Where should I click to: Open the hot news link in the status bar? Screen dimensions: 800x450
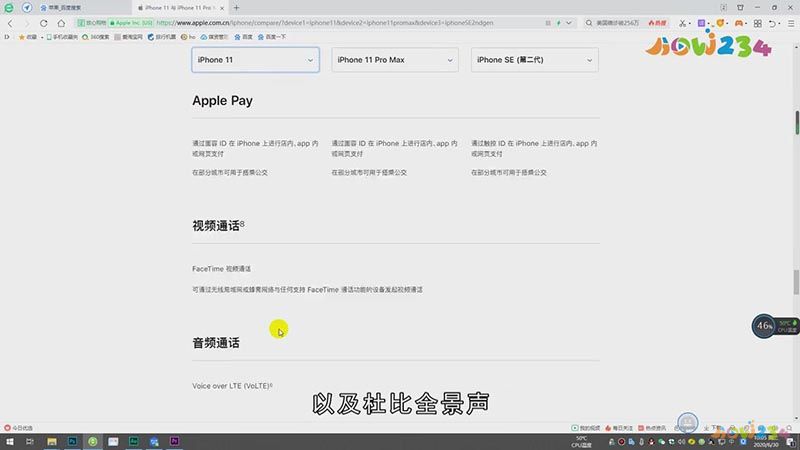(652, 428)
